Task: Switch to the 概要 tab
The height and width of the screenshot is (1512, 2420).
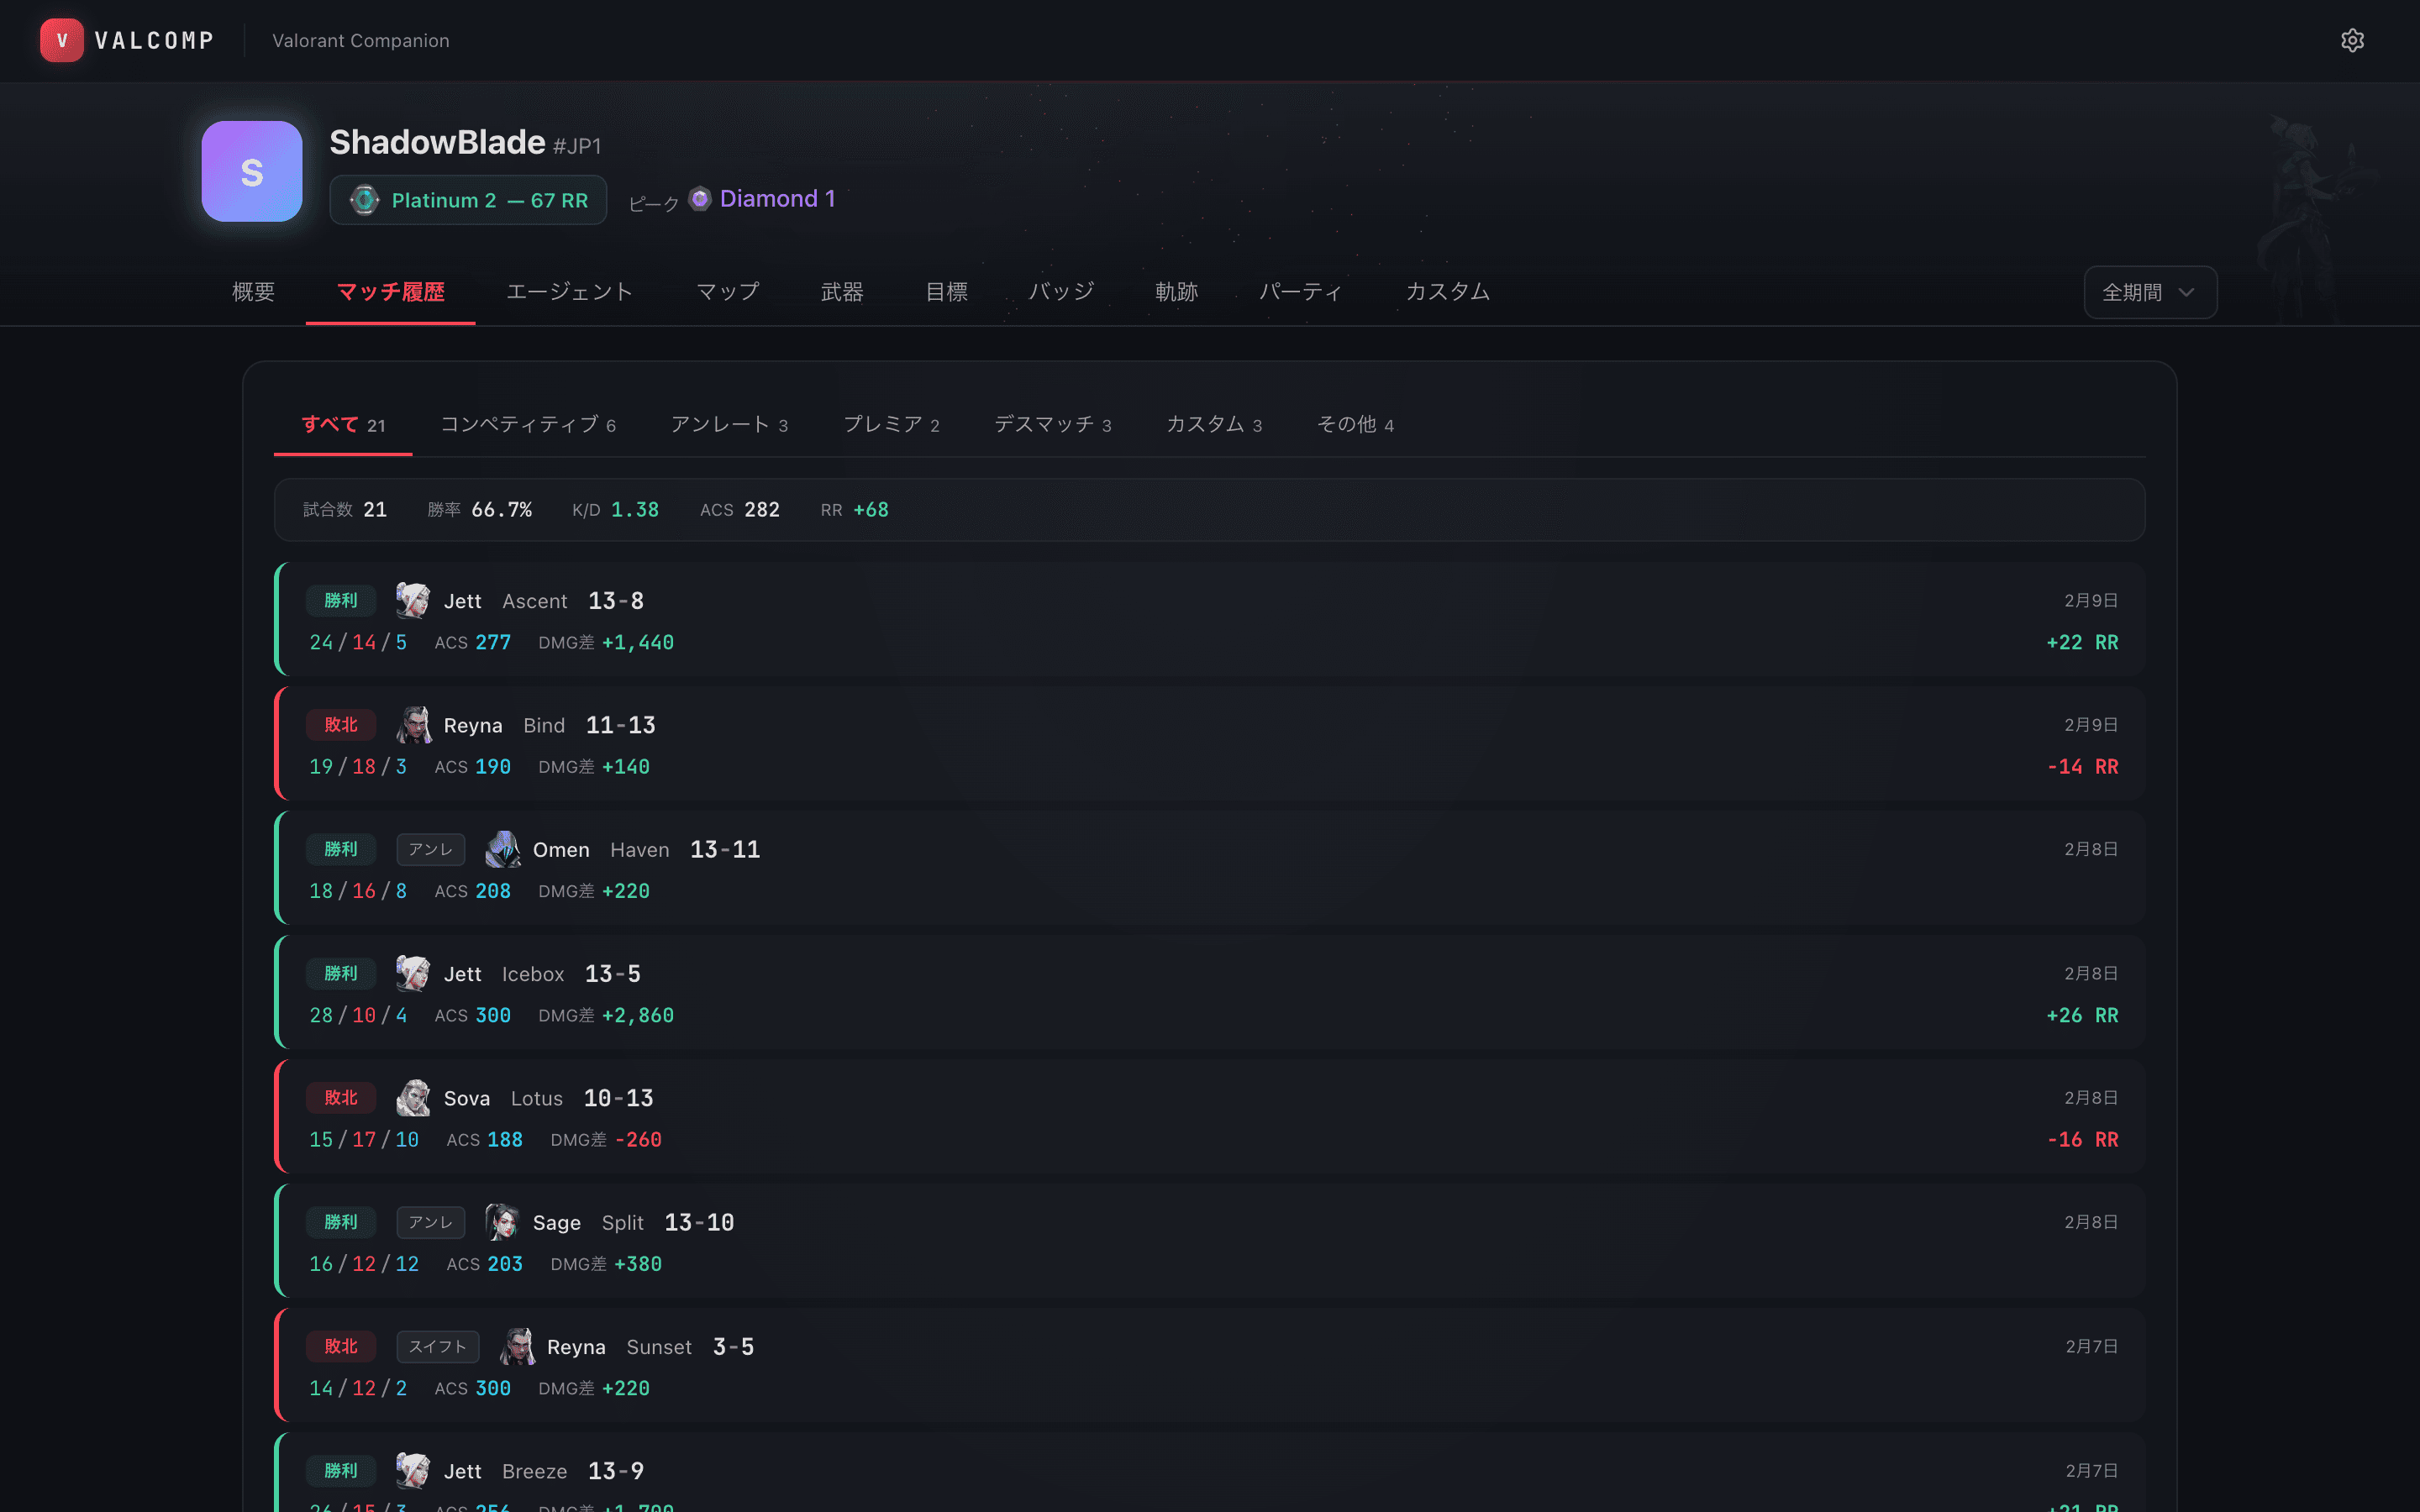Action: (253, 292)
